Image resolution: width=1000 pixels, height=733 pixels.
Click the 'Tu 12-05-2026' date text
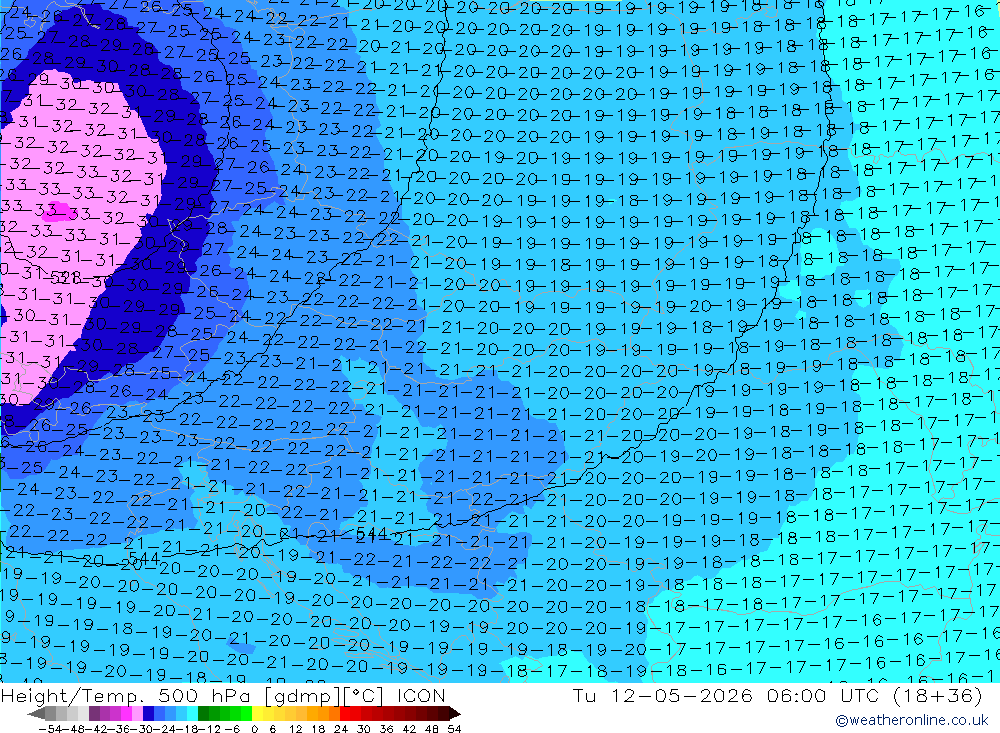[663, 695]
